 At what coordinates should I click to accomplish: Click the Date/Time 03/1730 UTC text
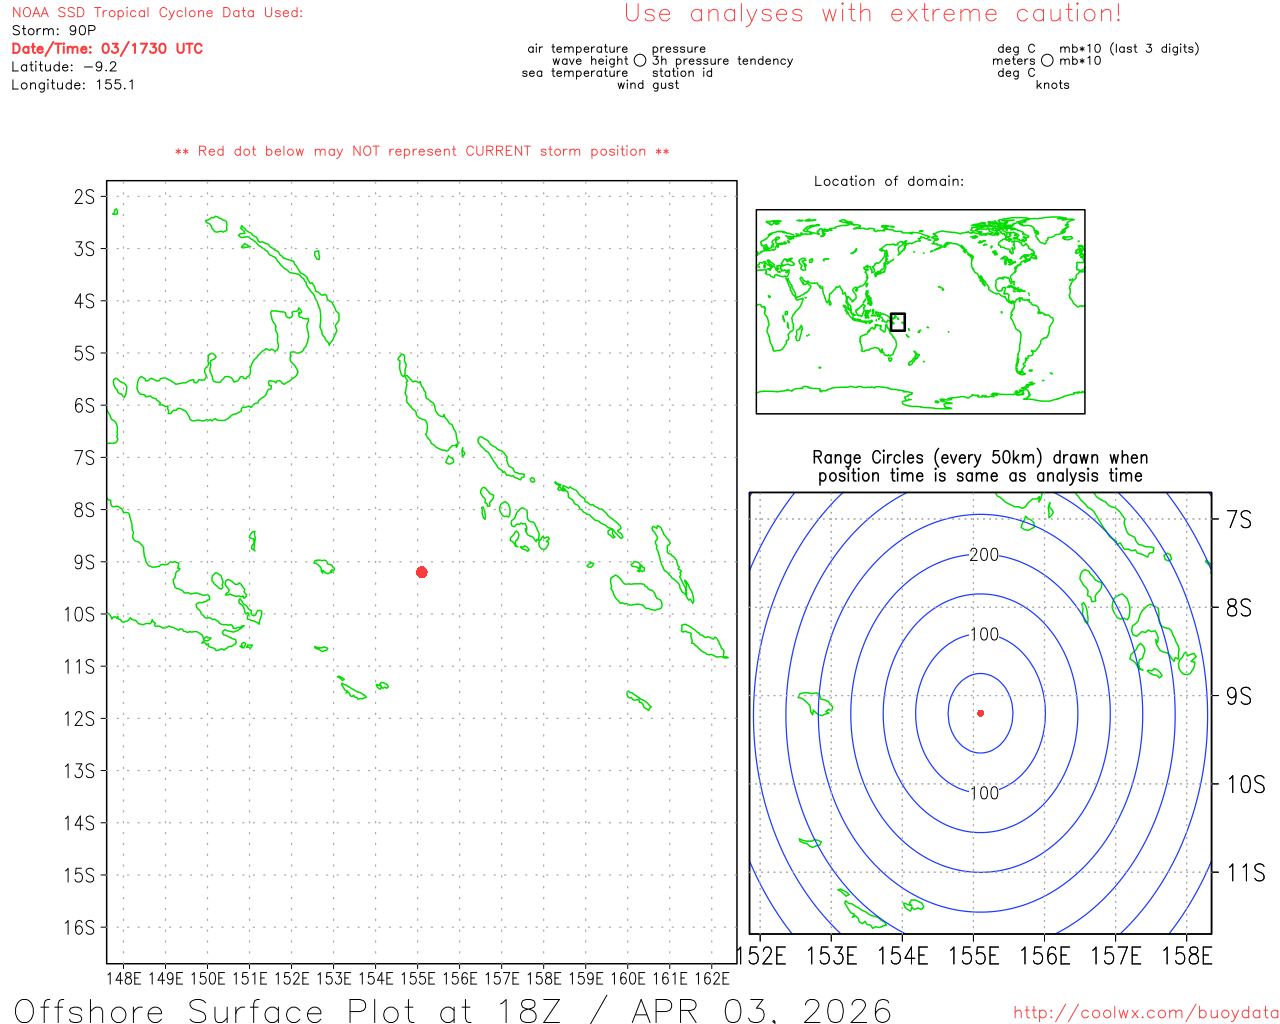[107, 48]
